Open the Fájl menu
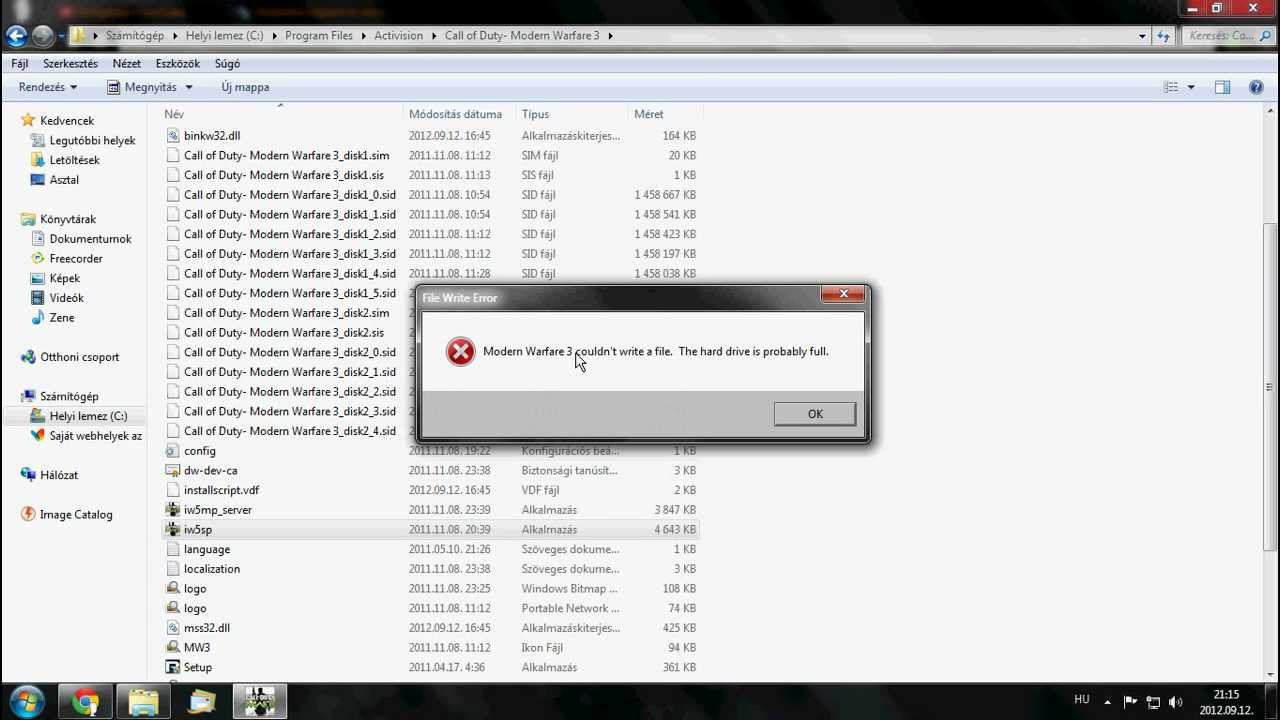 [x=20, y=63]
